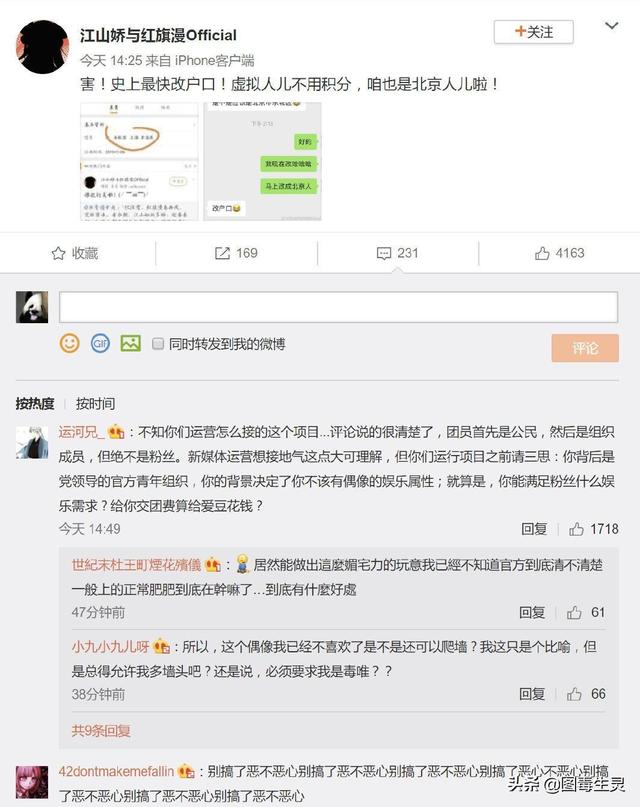Screen dimensions: 640x807
Task: Like the post with 4163 thumbs-up
Action: click(x=542, y=253)
